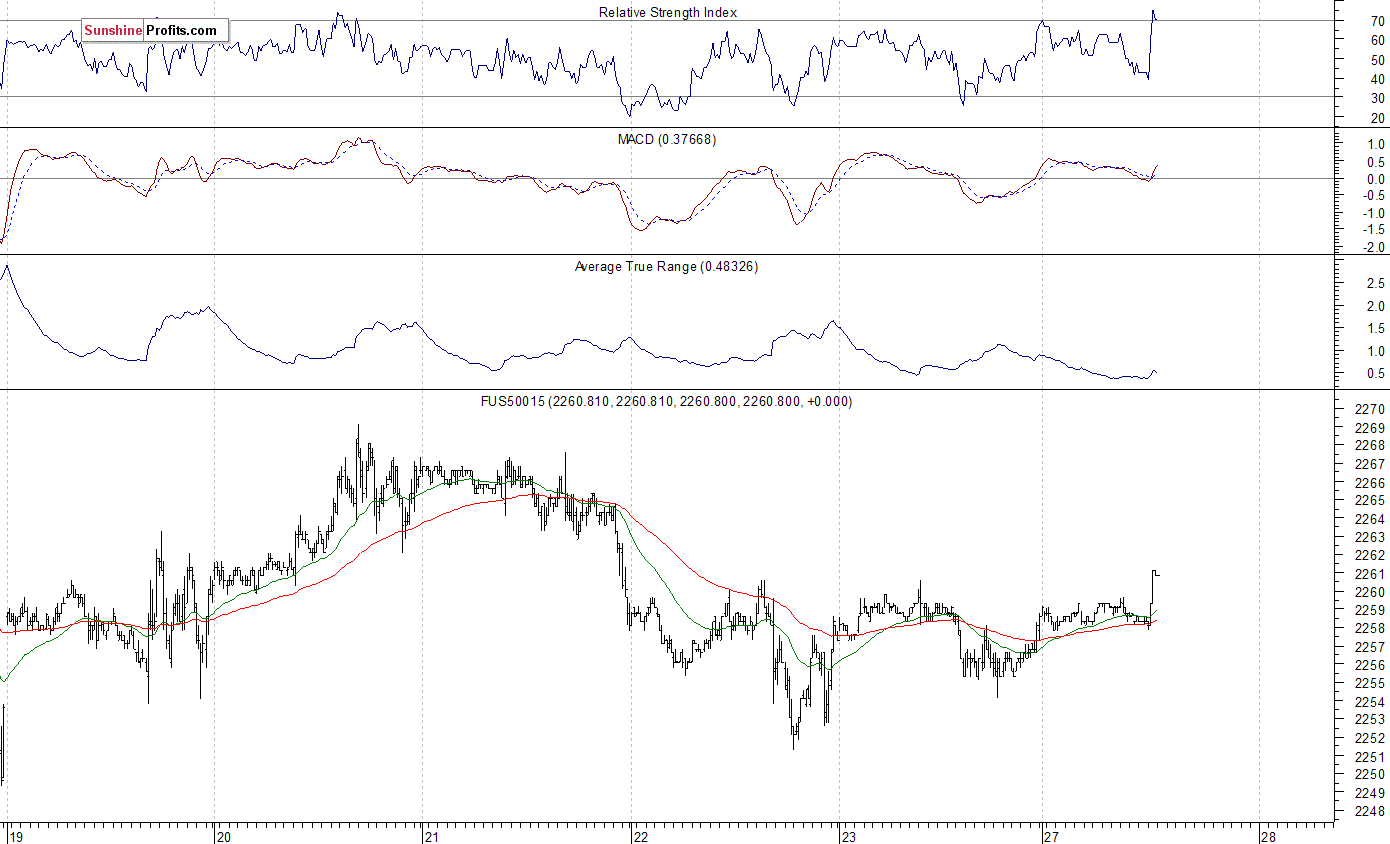Screen dimensions: 1390x844
Task: Click the 21 date label on the time axis
Action: (x=432, y=836)
